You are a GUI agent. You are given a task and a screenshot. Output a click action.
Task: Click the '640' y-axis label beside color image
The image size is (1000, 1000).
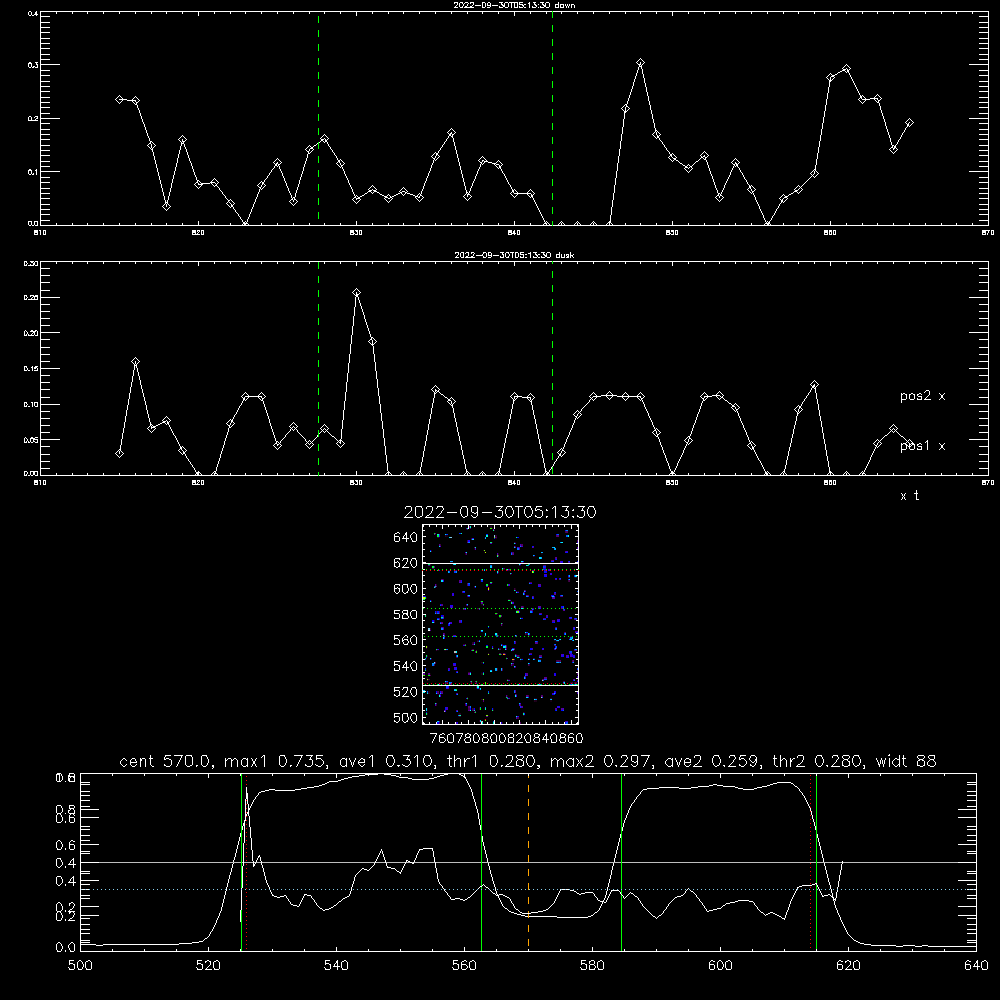click(406, 538)
